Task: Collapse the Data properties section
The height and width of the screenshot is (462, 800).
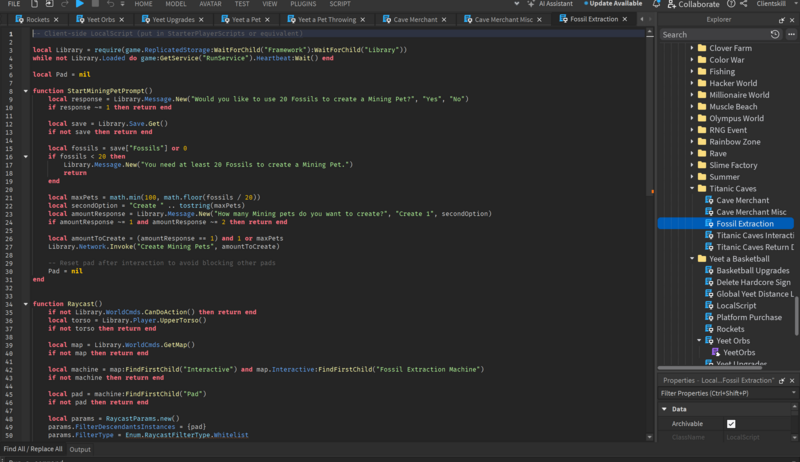Action: pyautogui.click(x=665, y=409)
